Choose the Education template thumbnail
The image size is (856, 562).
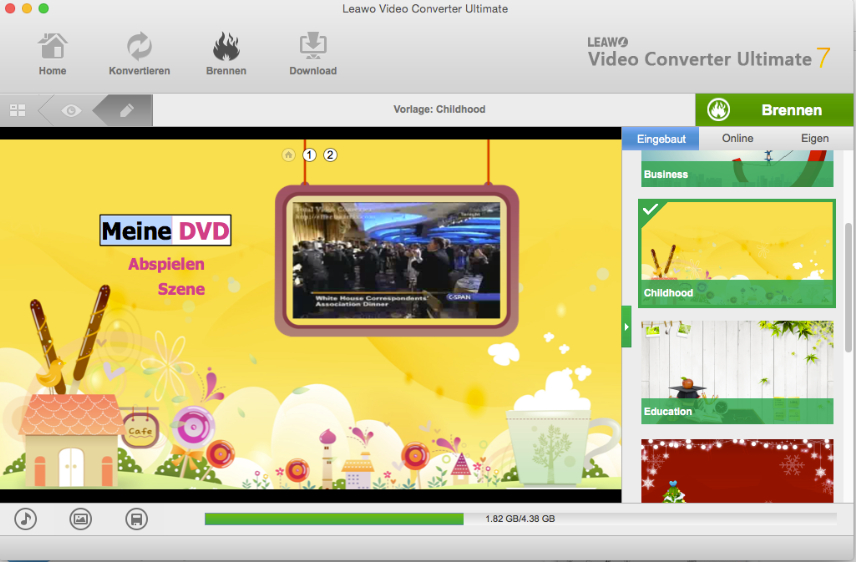pos(737,372)
